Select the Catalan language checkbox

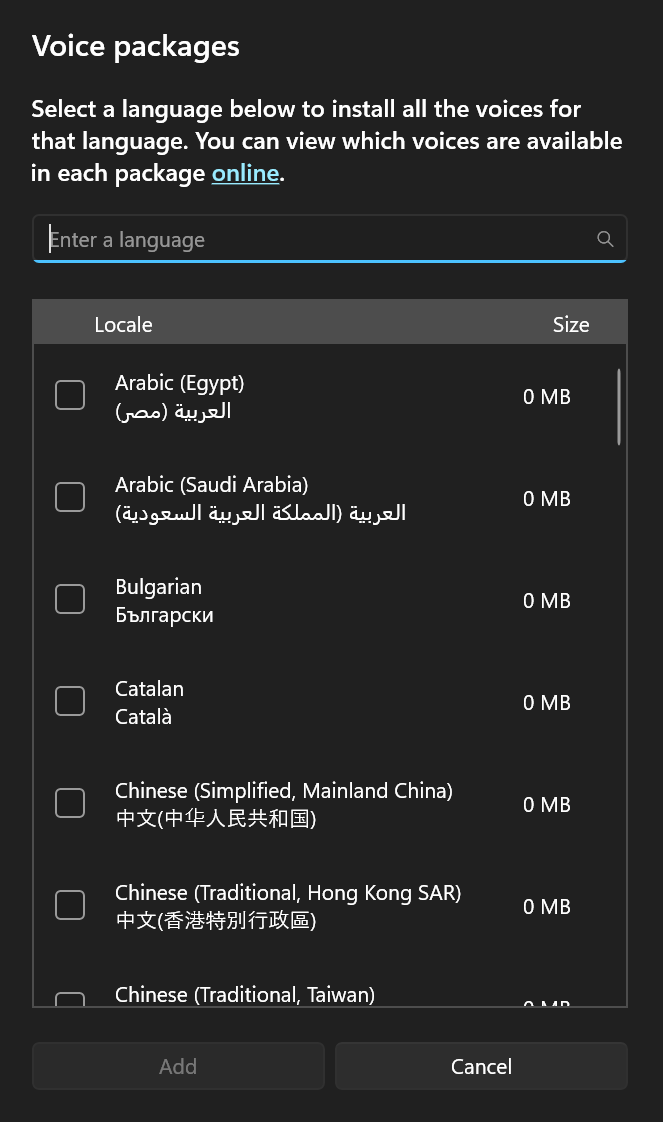70,701
